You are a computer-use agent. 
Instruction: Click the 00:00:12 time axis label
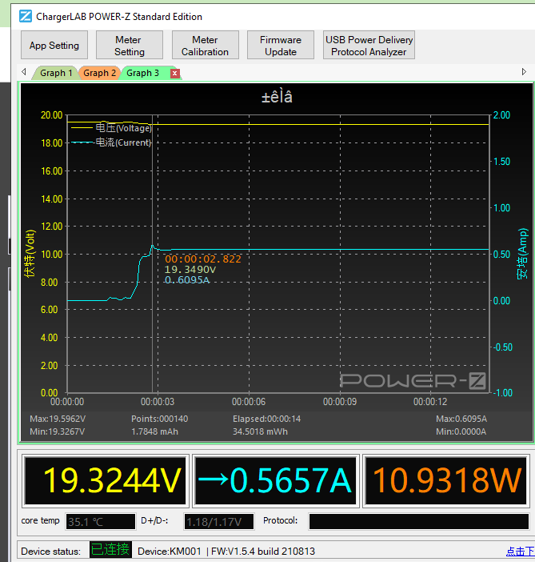click(x=430, y=401)
